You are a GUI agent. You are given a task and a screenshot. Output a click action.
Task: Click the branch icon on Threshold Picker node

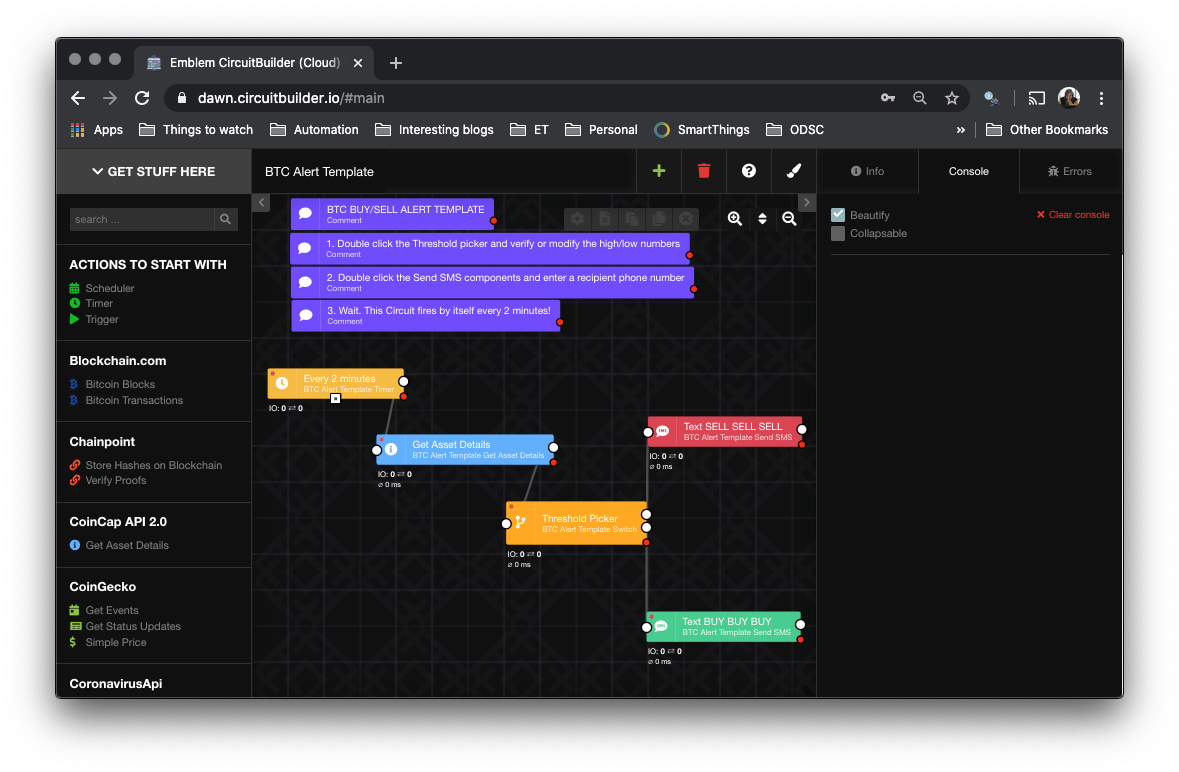(520, 523)
